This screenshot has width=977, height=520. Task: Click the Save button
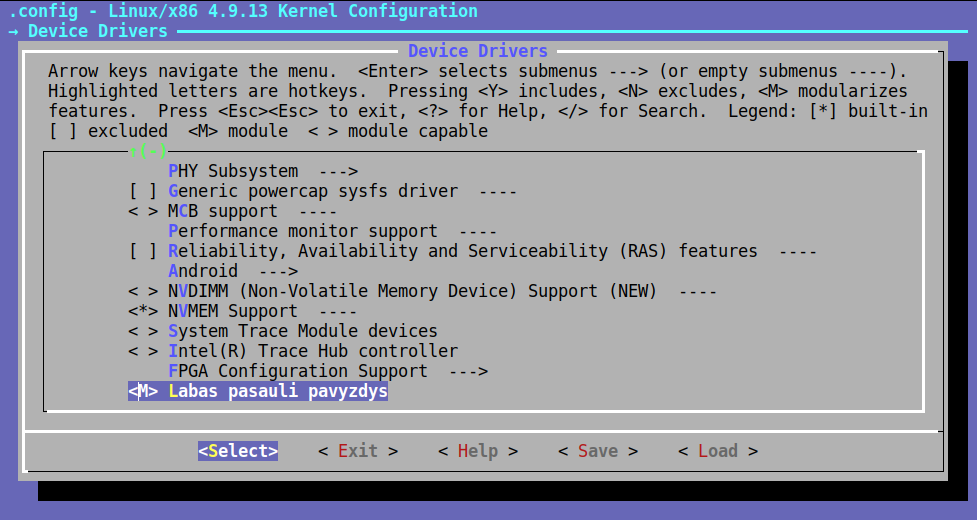tap(598, 451)
